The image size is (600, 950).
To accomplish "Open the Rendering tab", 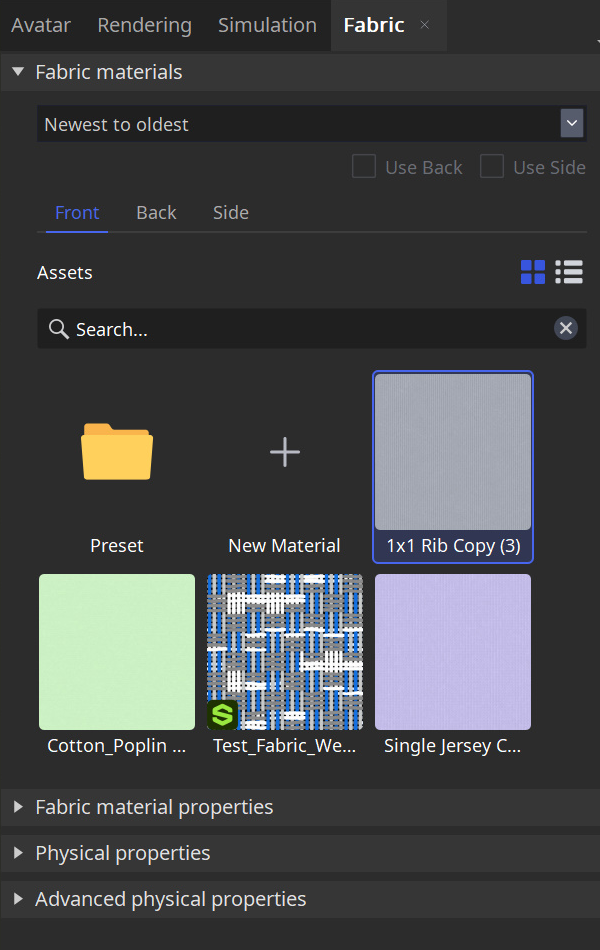I will pos(144,25).
